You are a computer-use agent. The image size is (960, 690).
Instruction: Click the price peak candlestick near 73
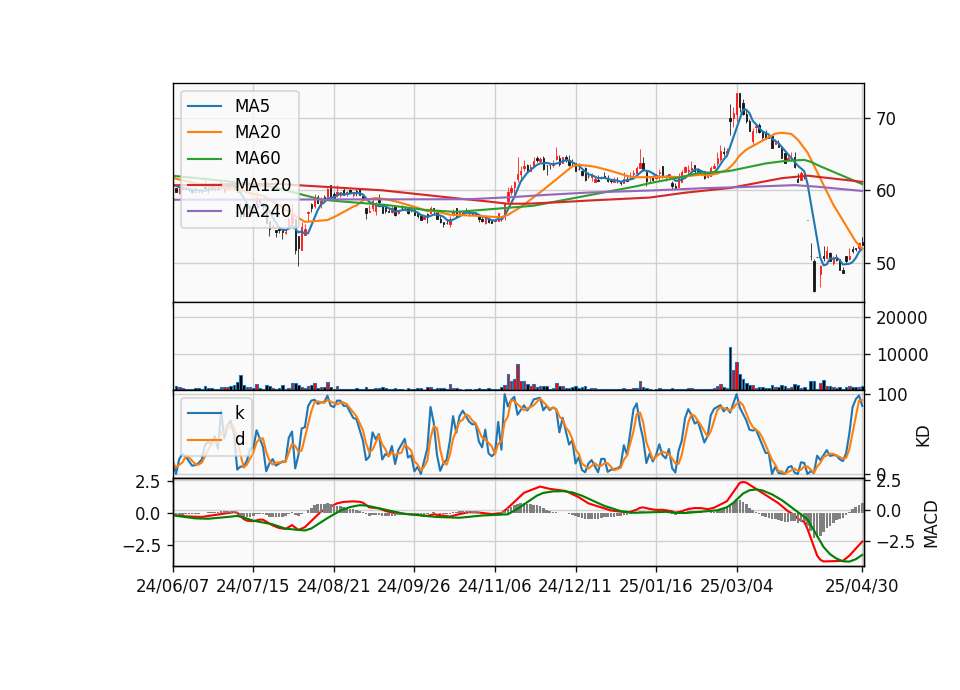(738, 105)
